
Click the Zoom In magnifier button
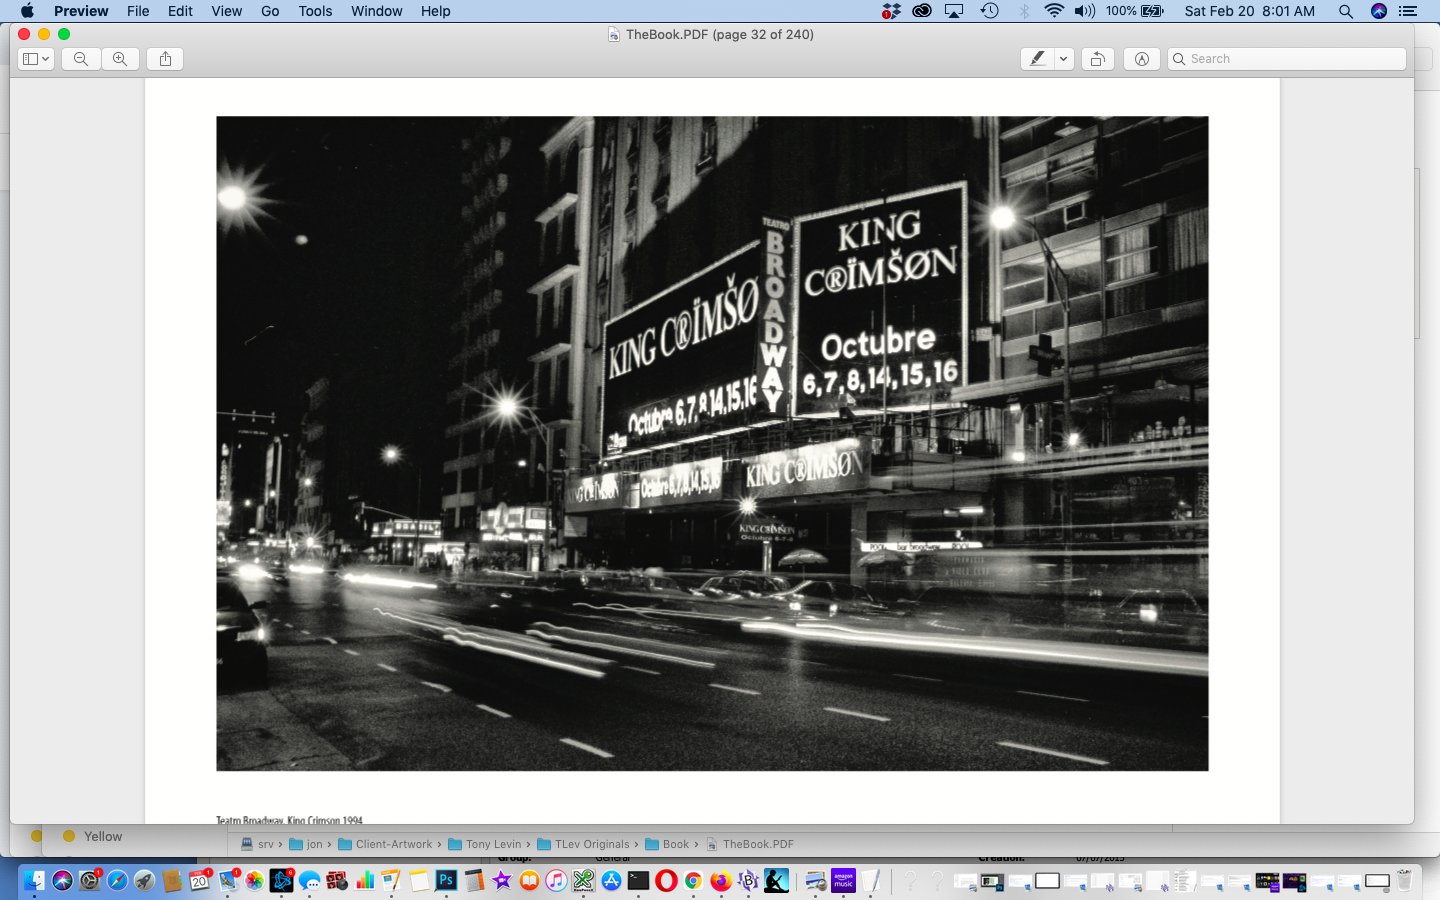120,59
